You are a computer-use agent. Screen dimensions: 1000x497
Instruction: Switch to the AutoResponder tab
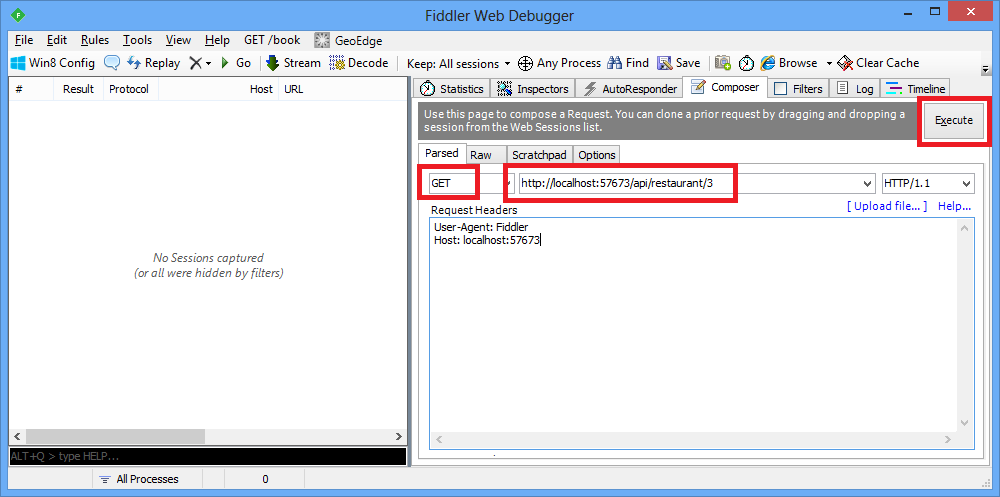point(629,89)
